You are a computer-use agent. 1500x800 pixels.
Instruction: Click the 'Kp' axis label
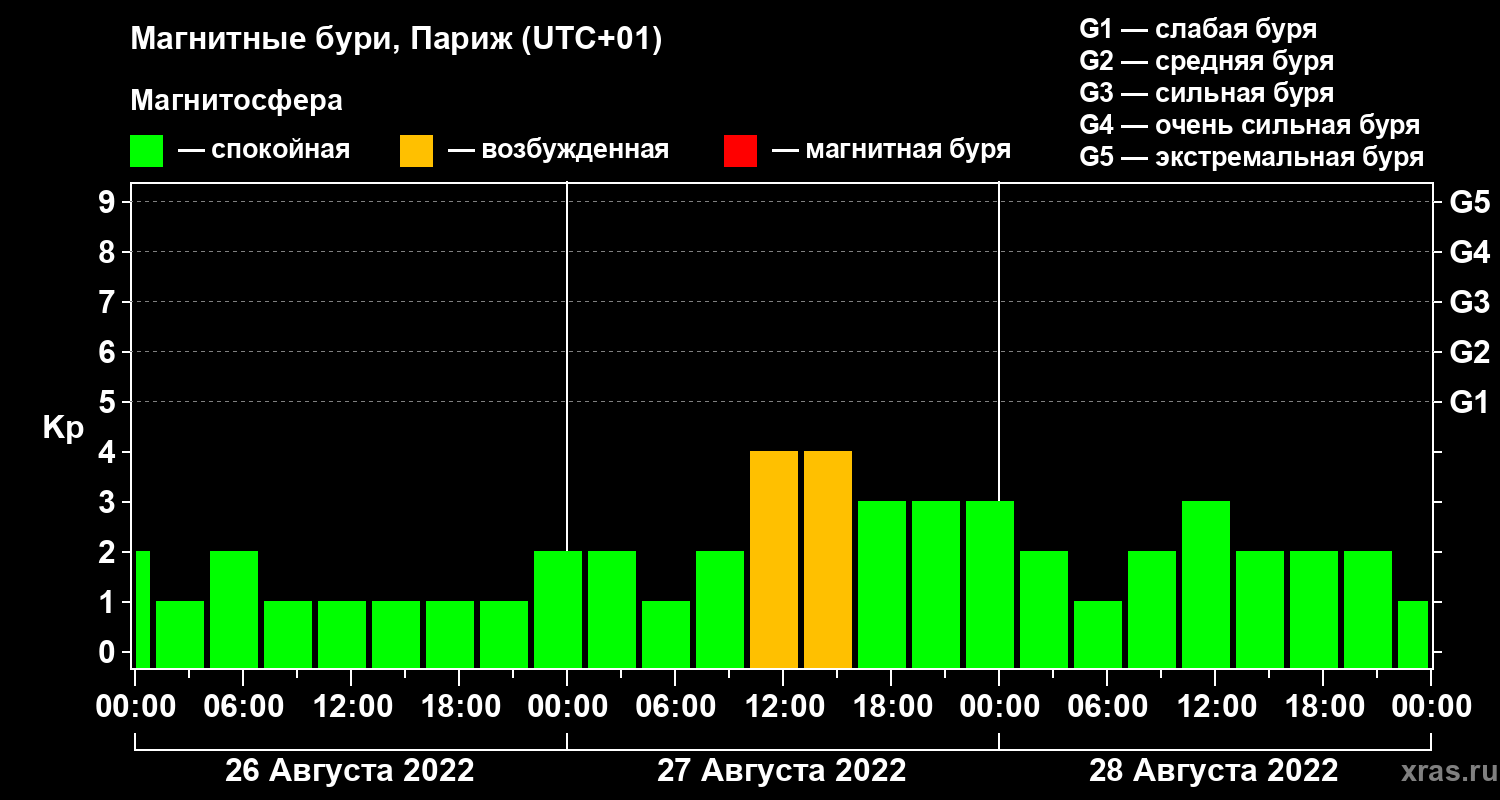point(64,427)
